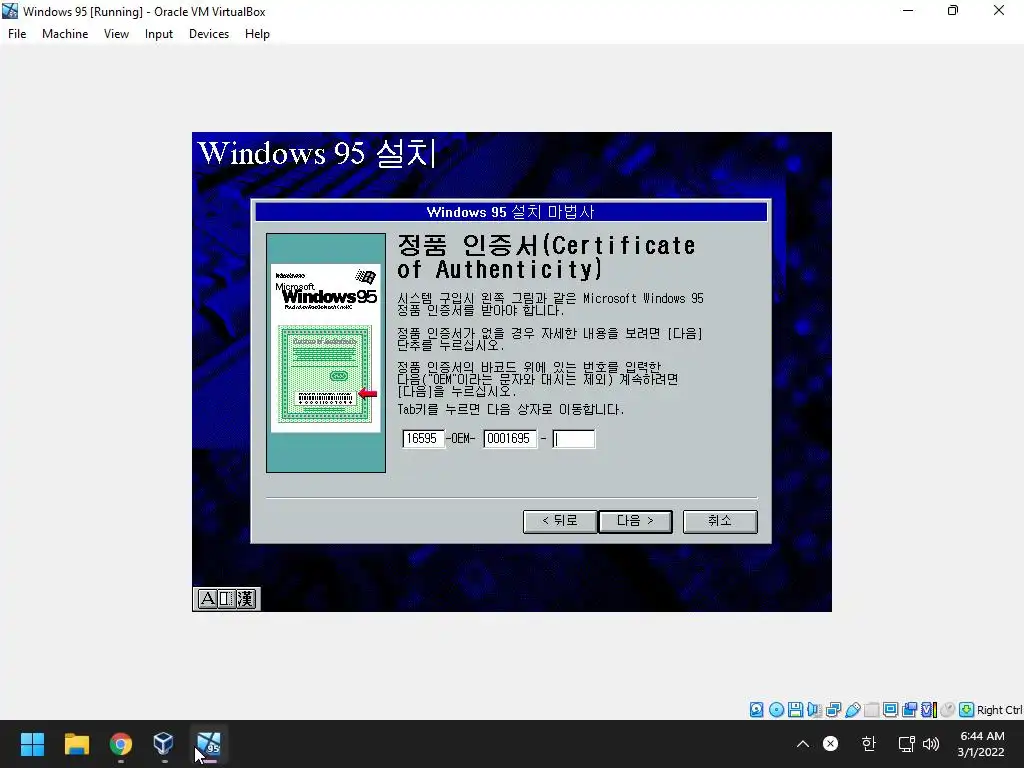Click the mouse integration status icon
The image size is (1024, 768).
coord(948,710)
